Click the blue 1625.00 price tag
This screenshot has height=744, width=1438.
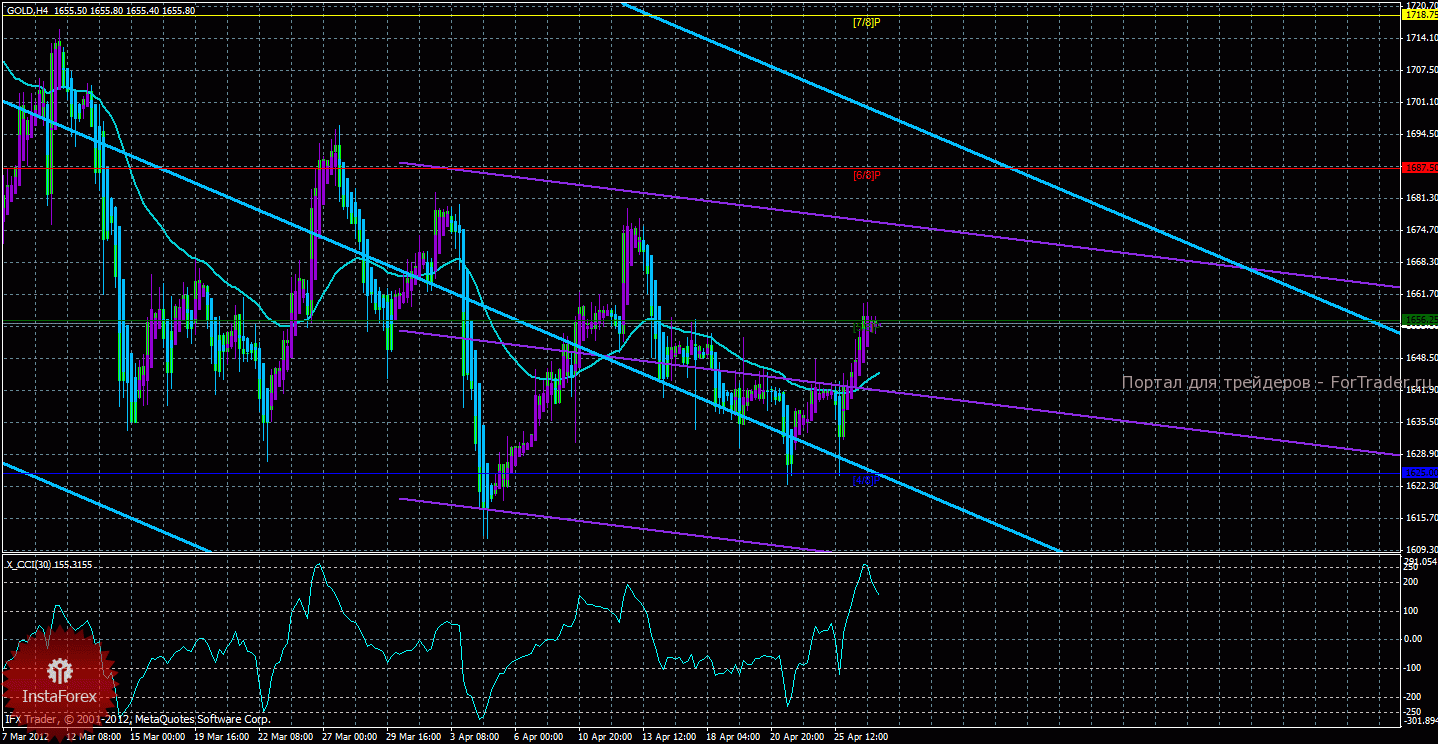point(1419,473)
